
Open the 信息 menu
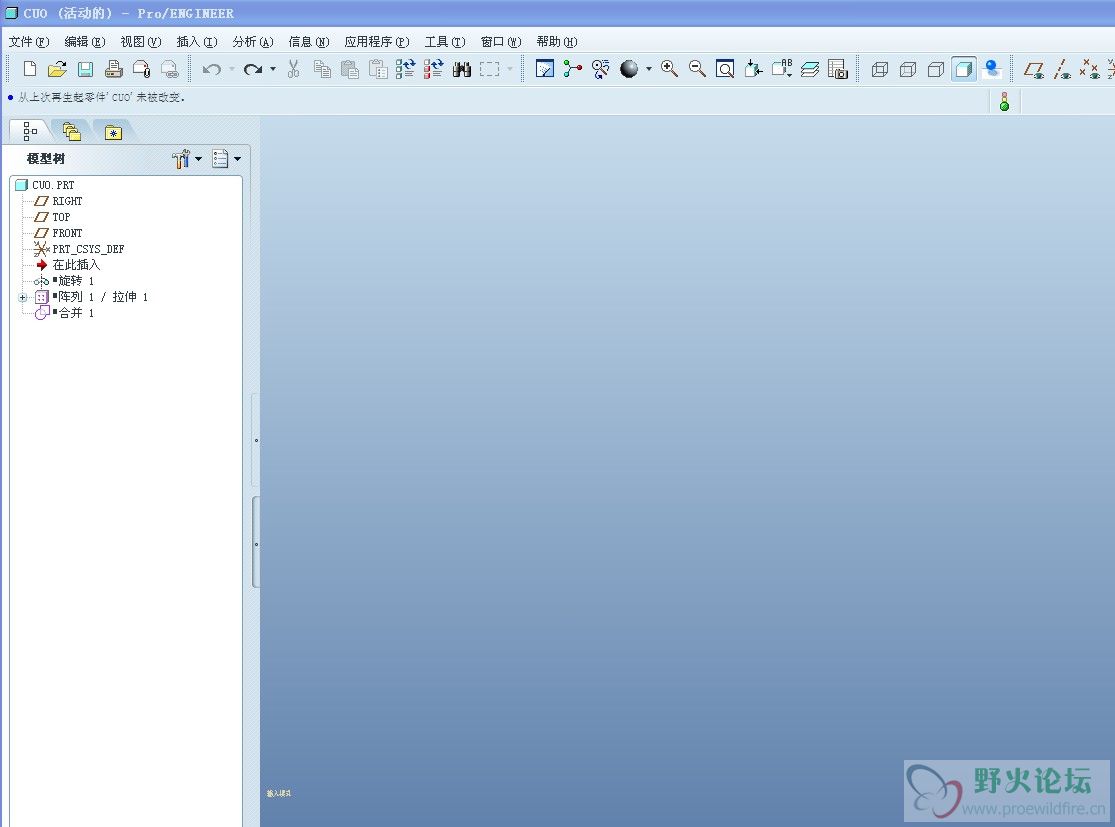[309, 42]
